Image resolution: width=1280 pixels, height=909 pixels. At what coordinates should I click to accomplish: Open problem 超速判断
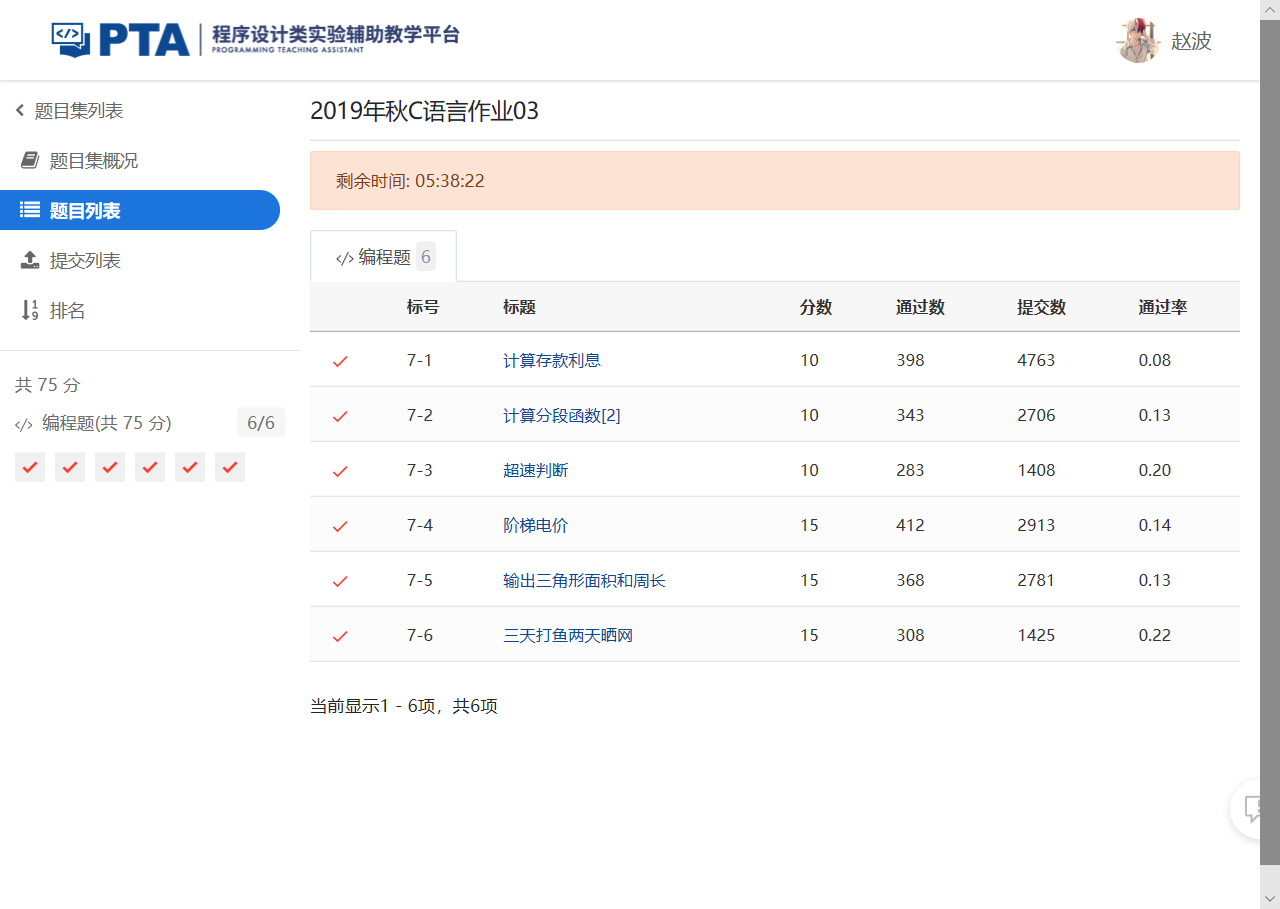tap(536, 470)
